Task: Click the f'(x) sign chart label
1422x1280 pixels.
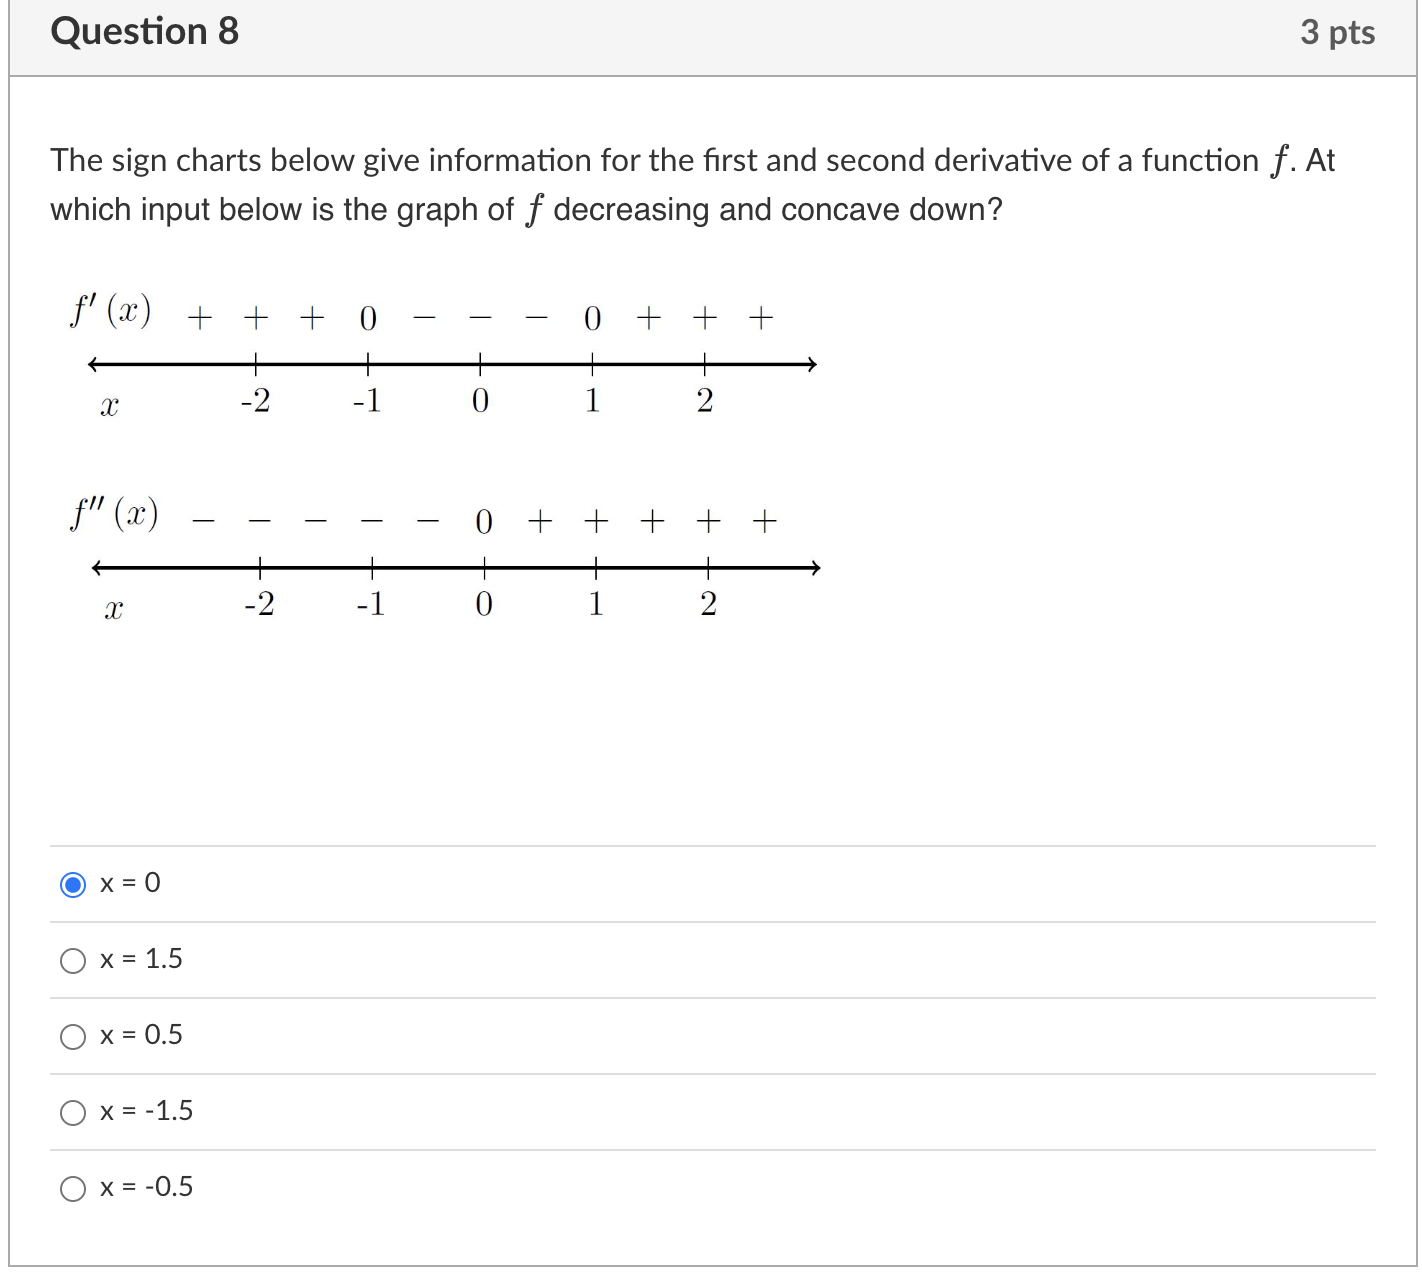Action: (111, 311)
